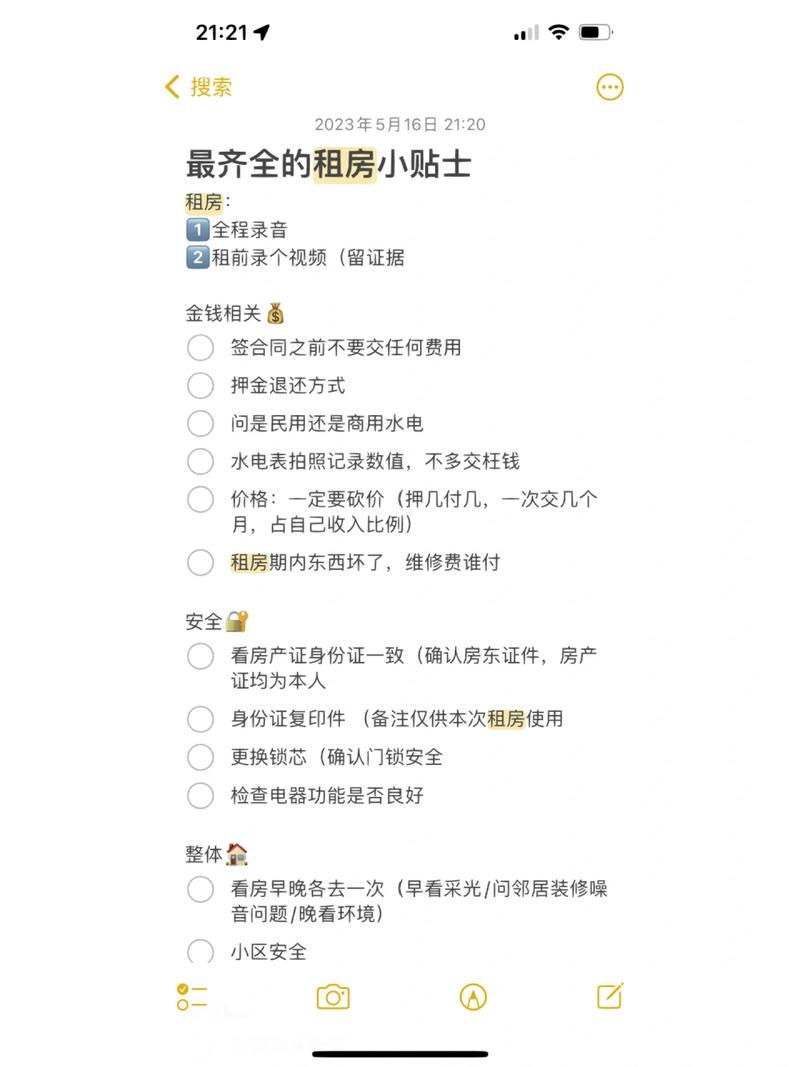
Task: Tap the back chevron beside 搜索
Action: point(173,87)
